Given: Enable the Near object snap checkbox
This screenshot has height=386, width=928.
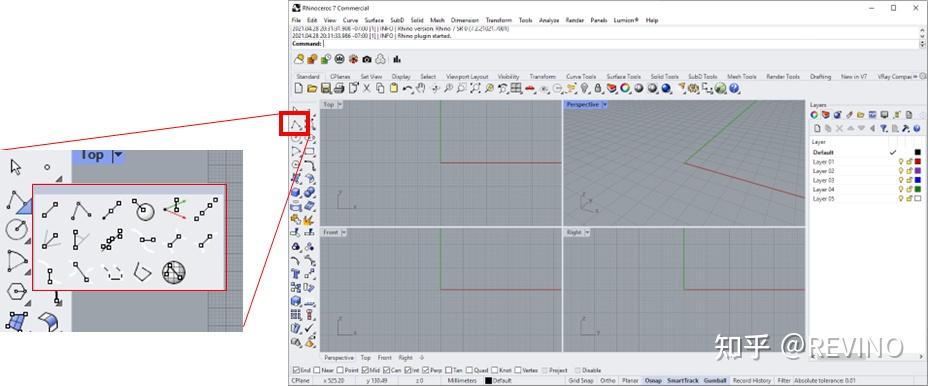Looking at the screenshot, I should (x=317, y=371).
